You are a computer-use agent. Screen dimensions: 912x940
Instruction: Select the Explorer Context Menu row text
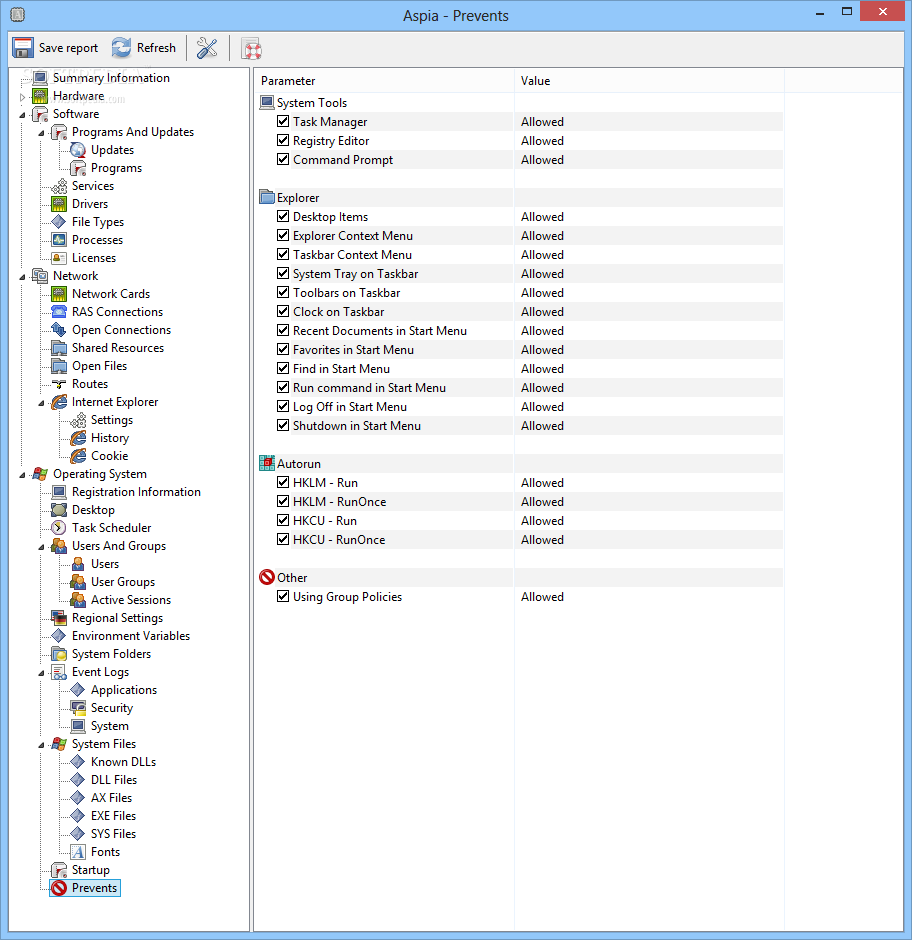click(x=353, y=236)
